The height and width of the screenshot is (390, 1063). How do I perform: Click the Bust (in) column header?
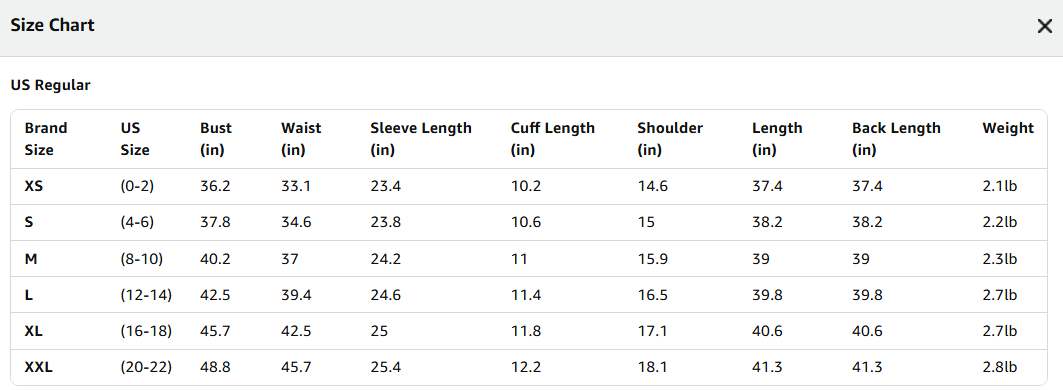(216, 139)
